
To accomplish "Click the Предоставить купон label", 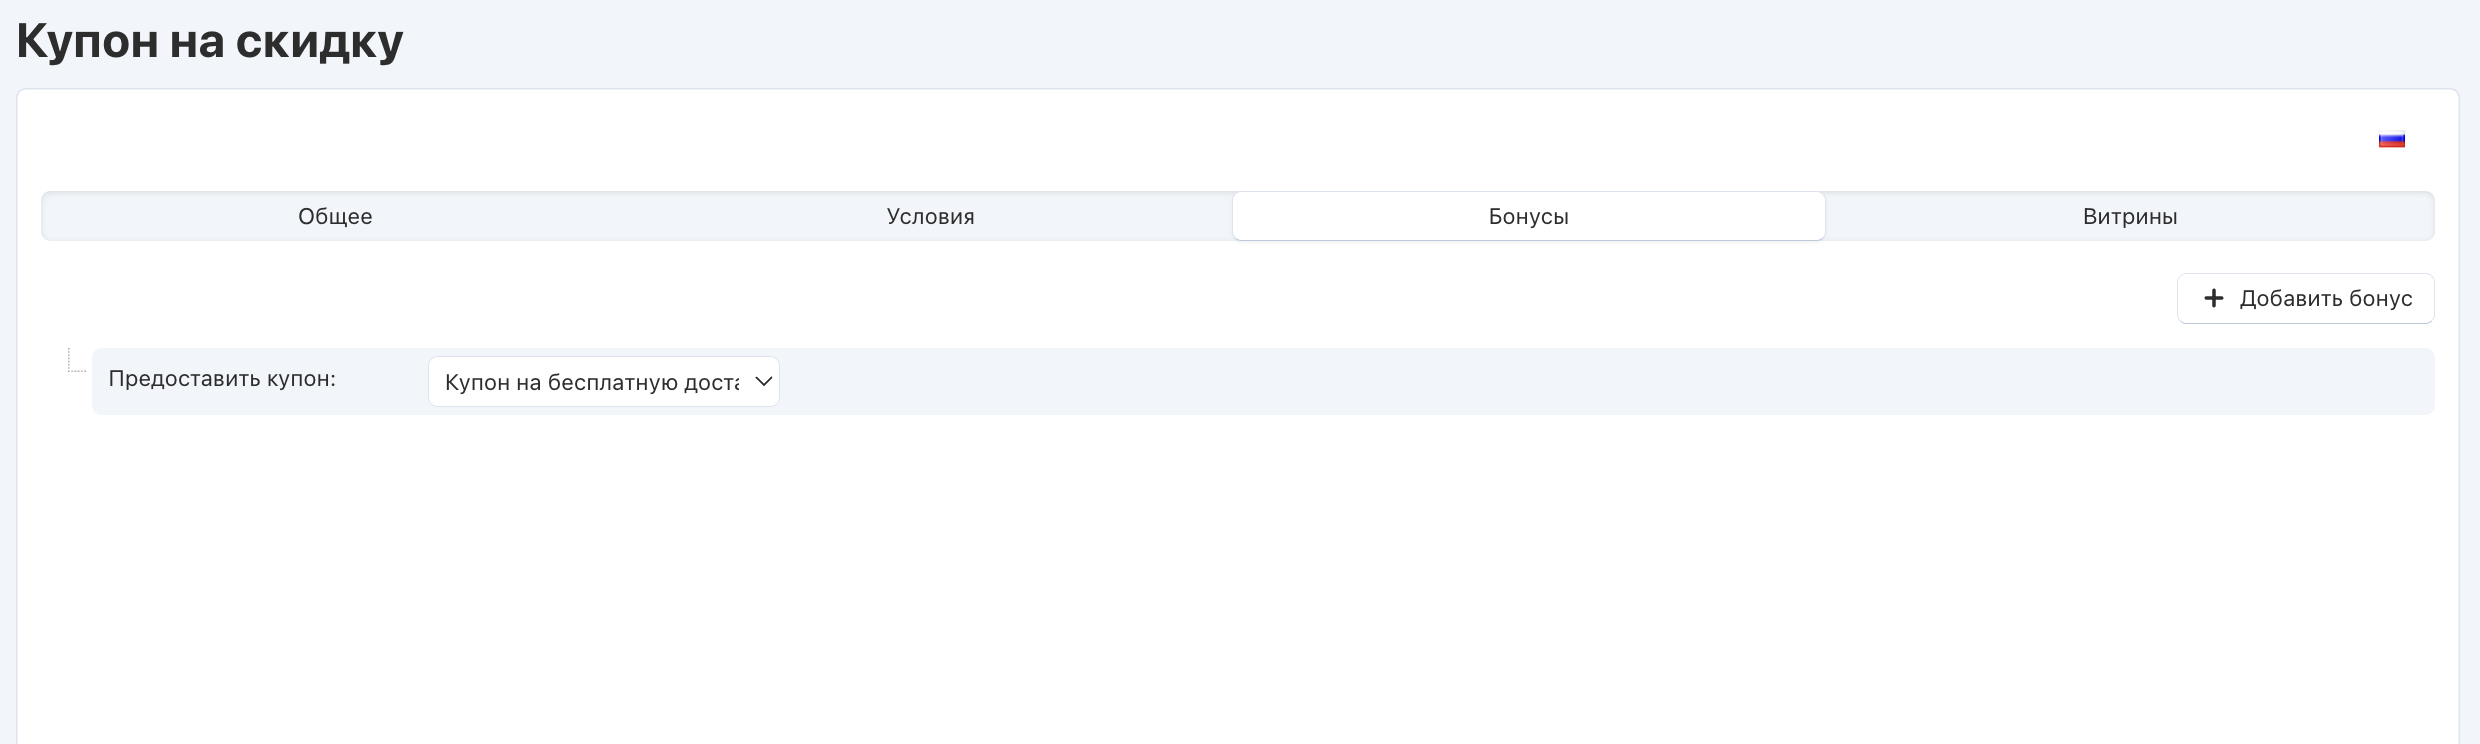I will [222, 379].
